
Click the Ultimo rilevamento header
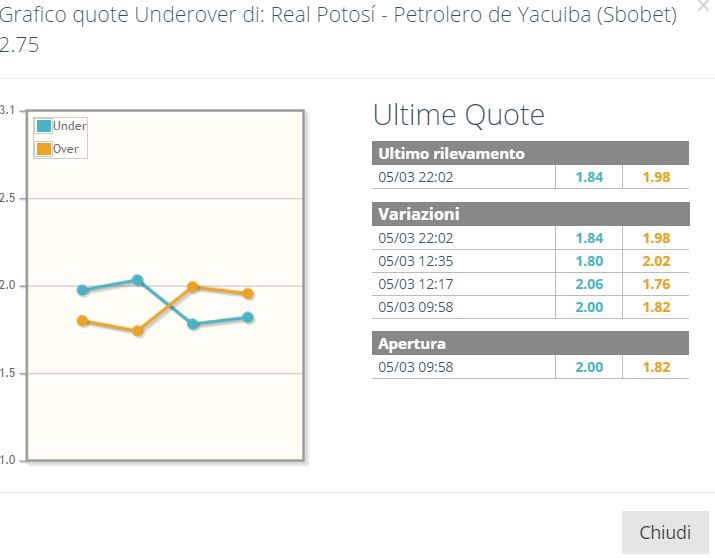click(530, 153)
